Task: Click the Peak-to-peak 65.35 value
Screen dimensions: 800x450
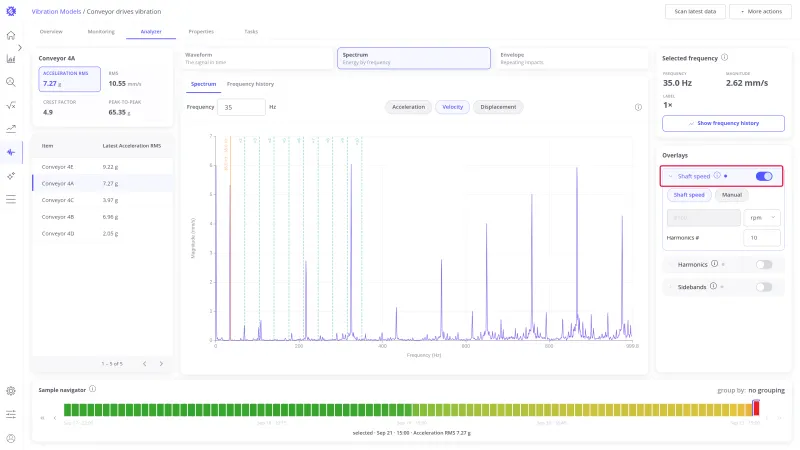Action: [119, 112]
